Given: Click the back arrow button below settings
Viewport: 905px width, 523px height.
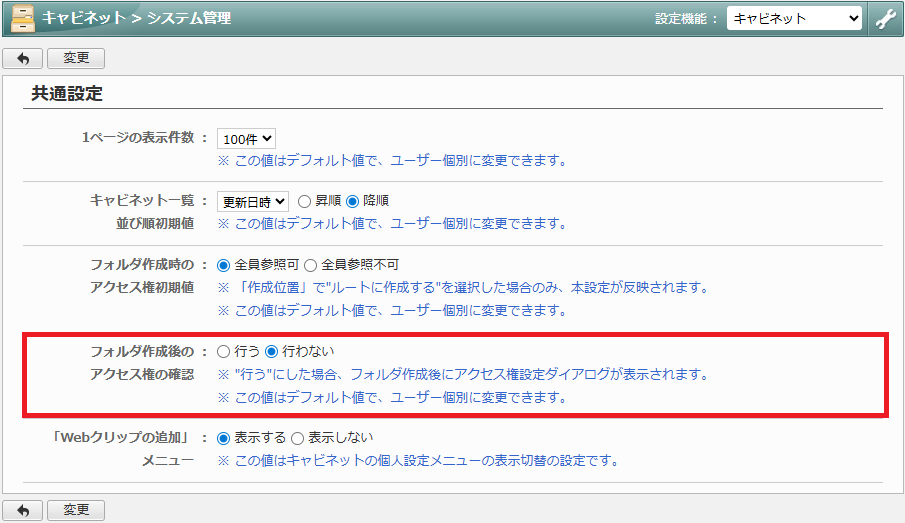Looking at the screenshot, I should [23, 510].
